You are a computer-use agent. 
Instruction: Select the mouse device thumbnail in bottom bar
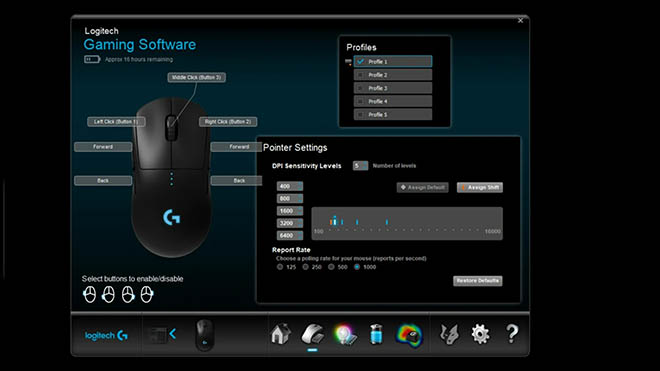pyautogui.click(x=205, y=335)
